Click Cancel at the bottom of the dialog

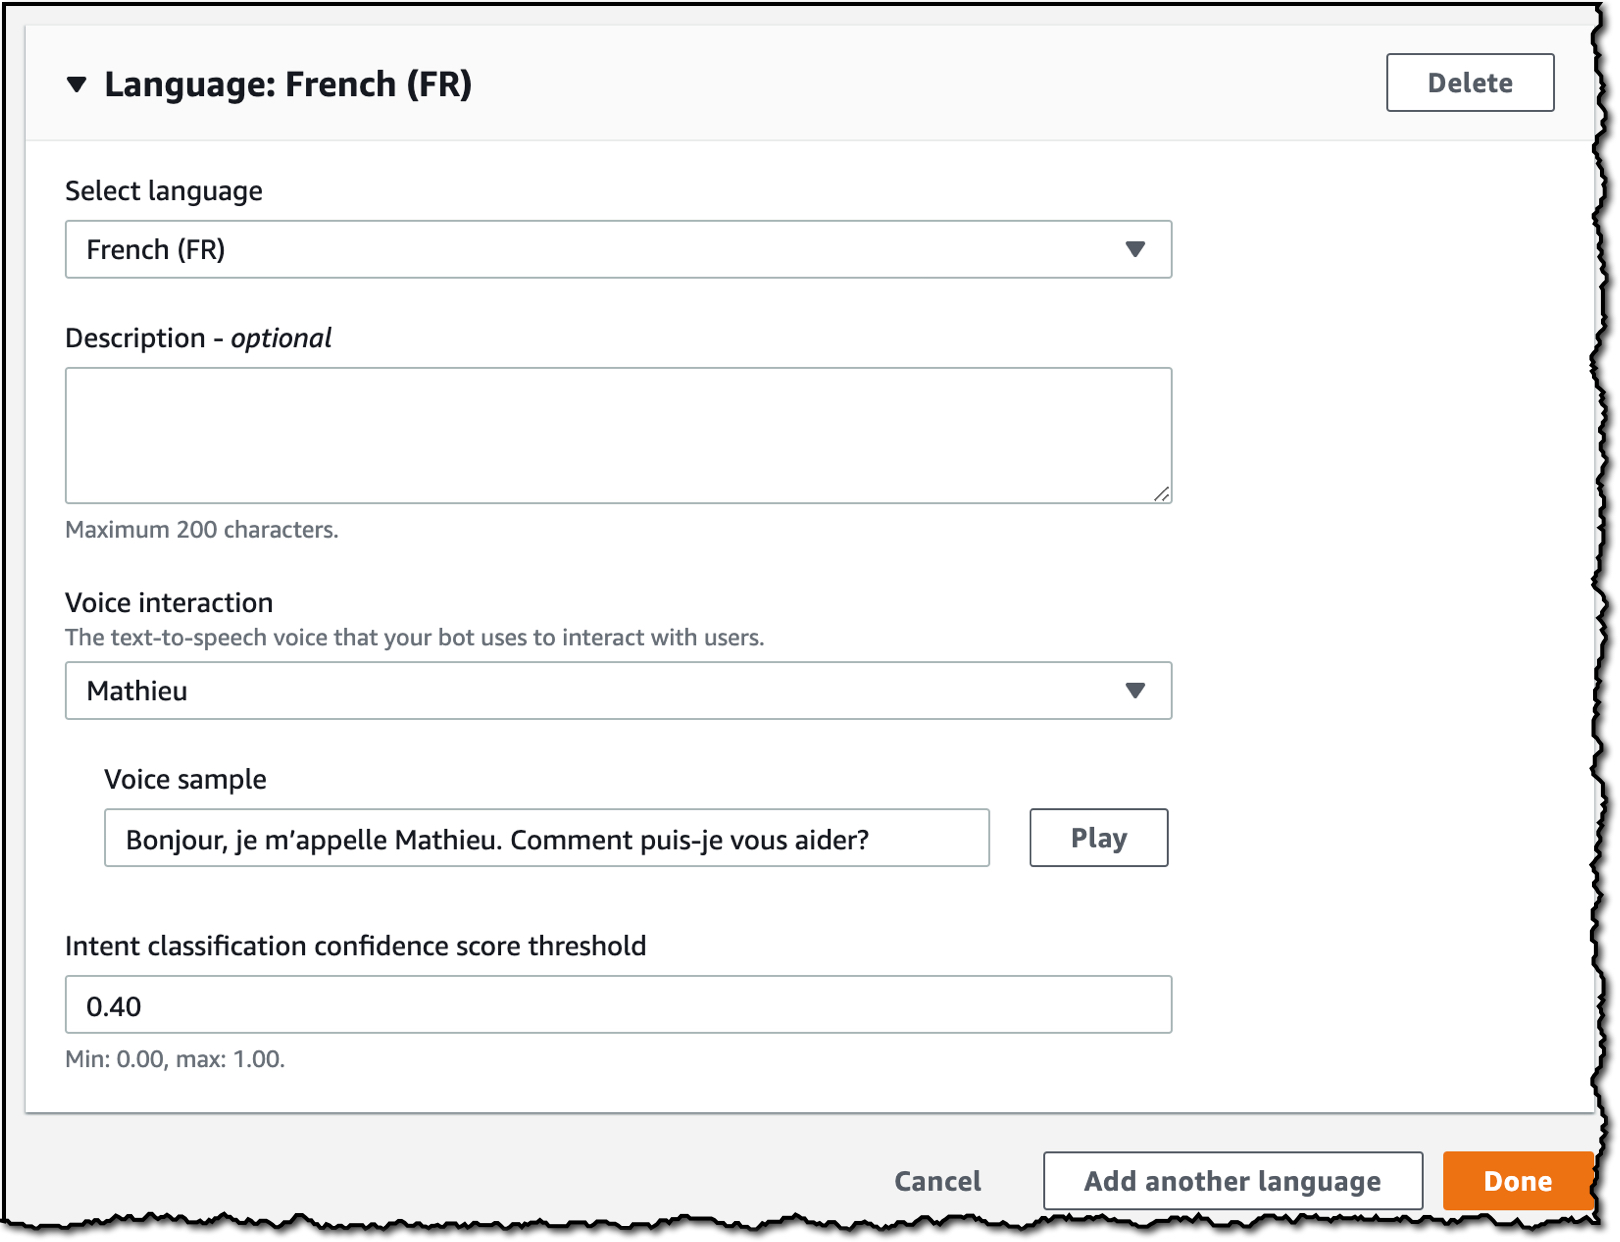(937, 1181)
